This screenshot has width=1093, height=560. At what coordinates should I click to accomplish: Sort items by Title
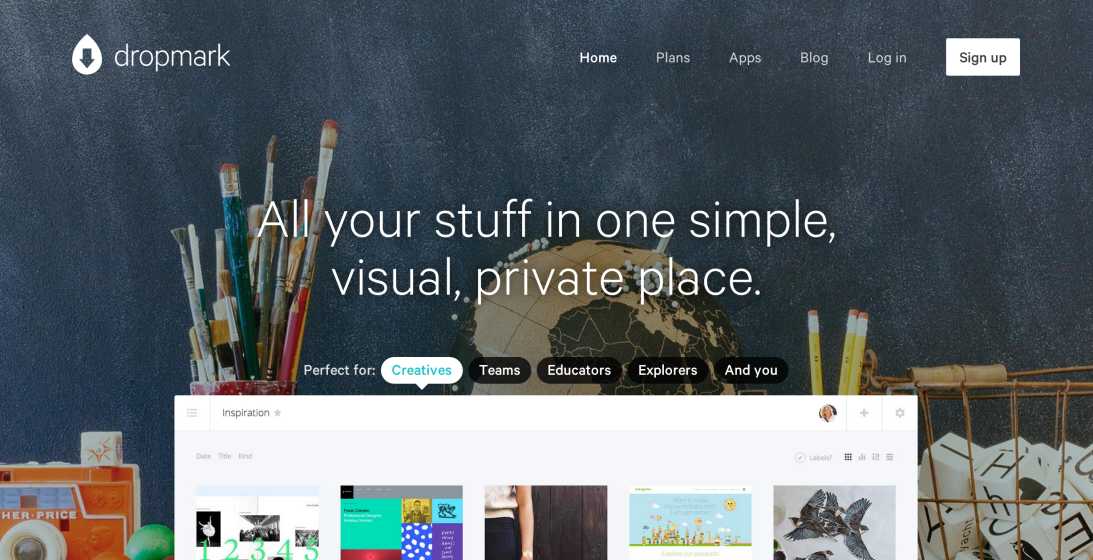[x=224, y=456]
